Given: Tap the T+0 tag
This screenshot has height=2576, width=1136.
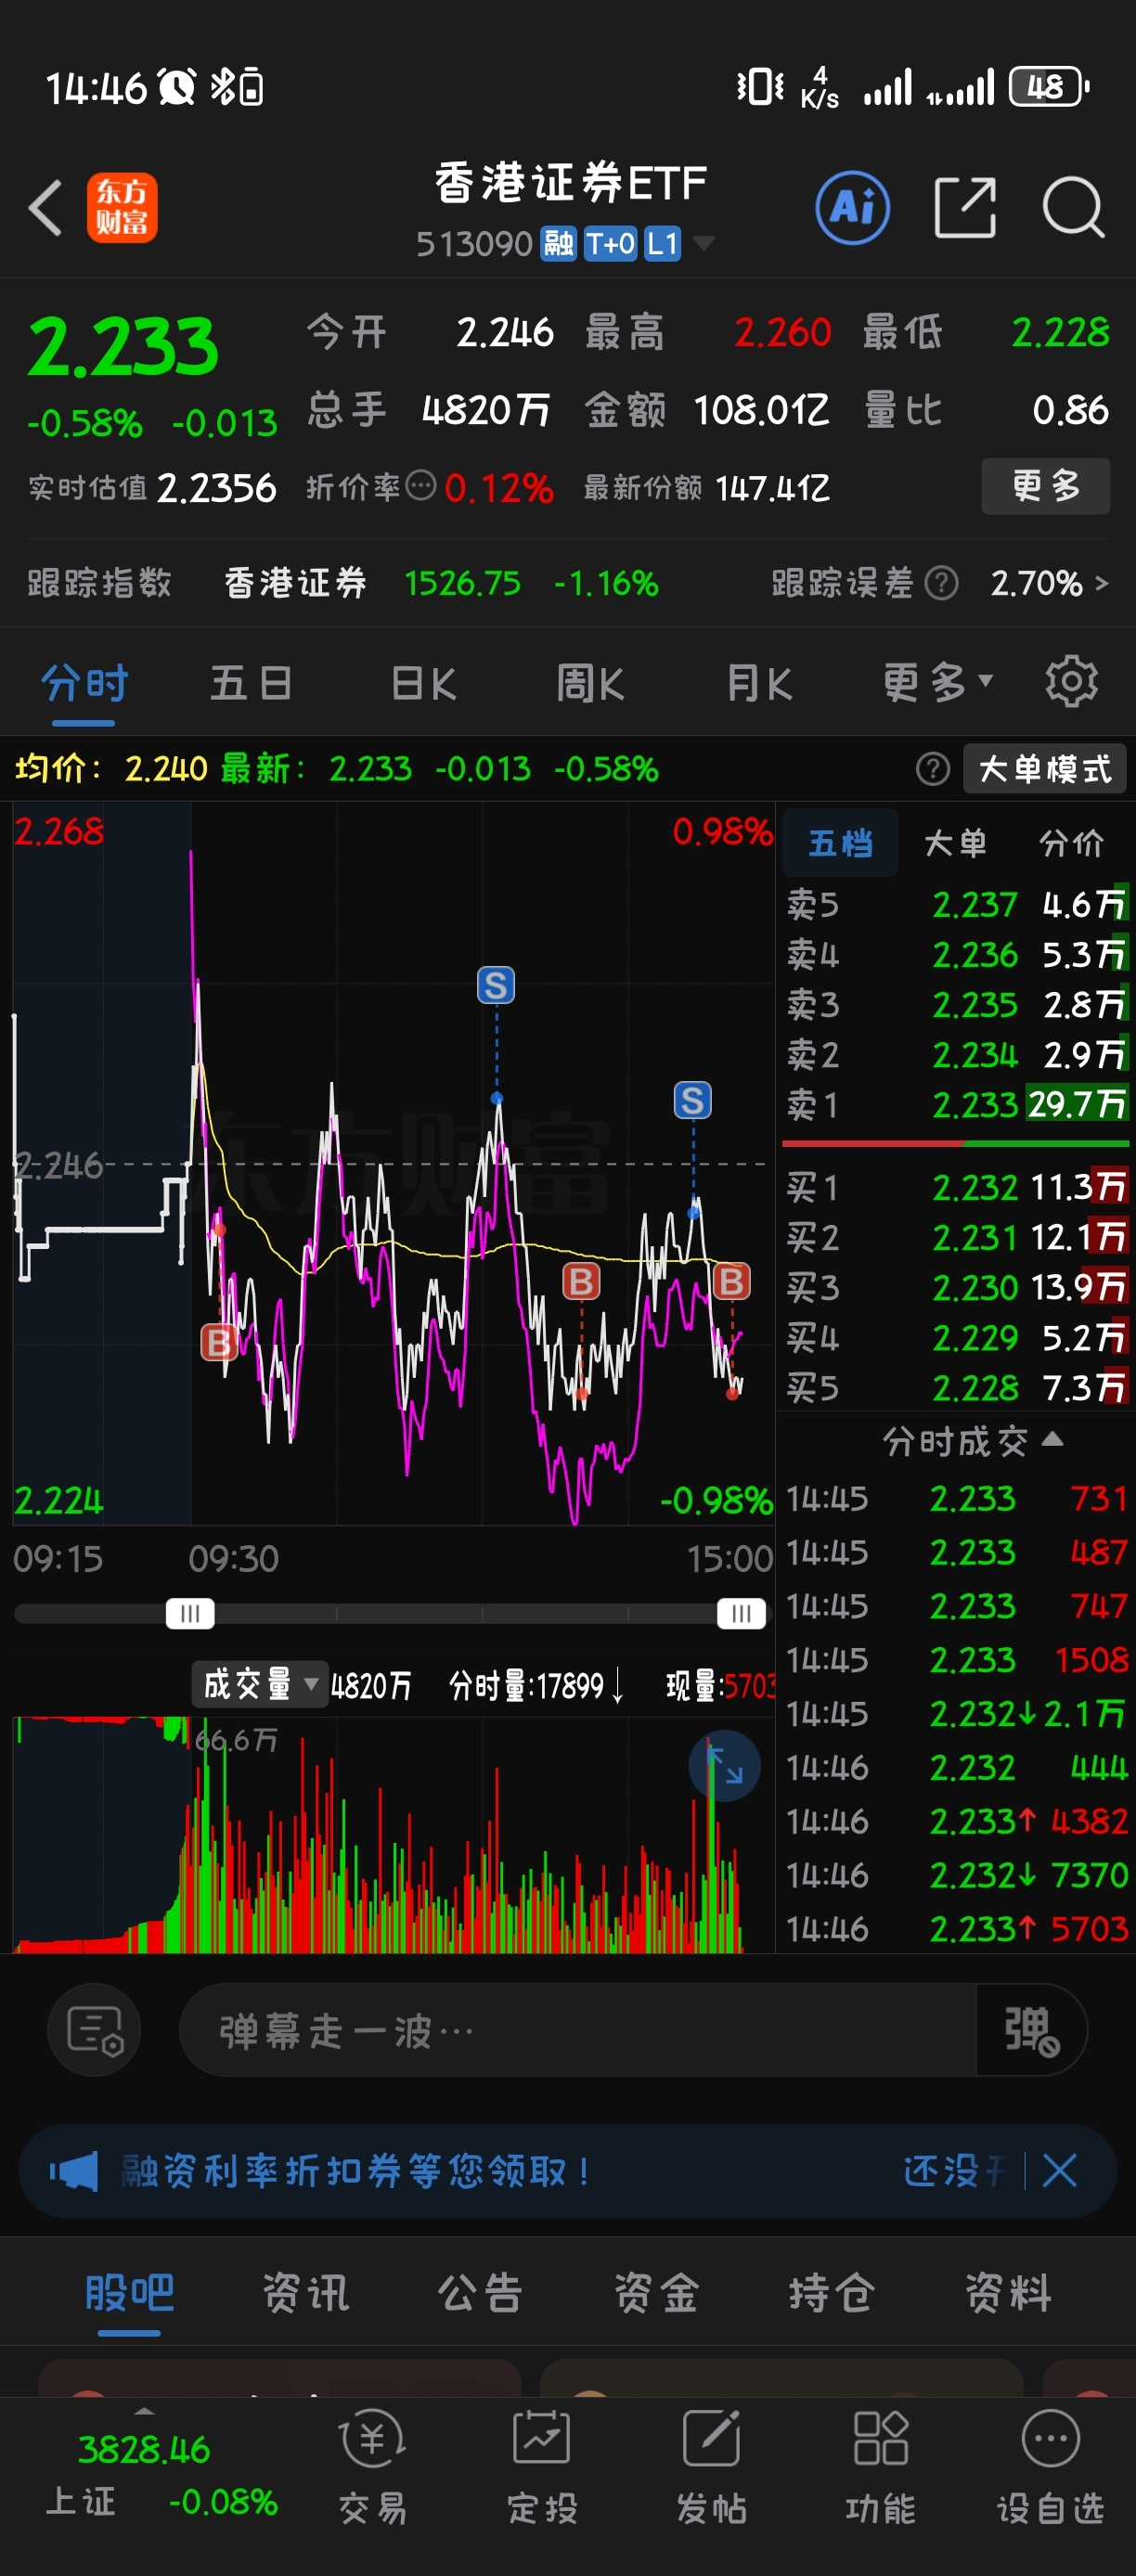Looking at the screenshot, I should (x=610, y=243).
